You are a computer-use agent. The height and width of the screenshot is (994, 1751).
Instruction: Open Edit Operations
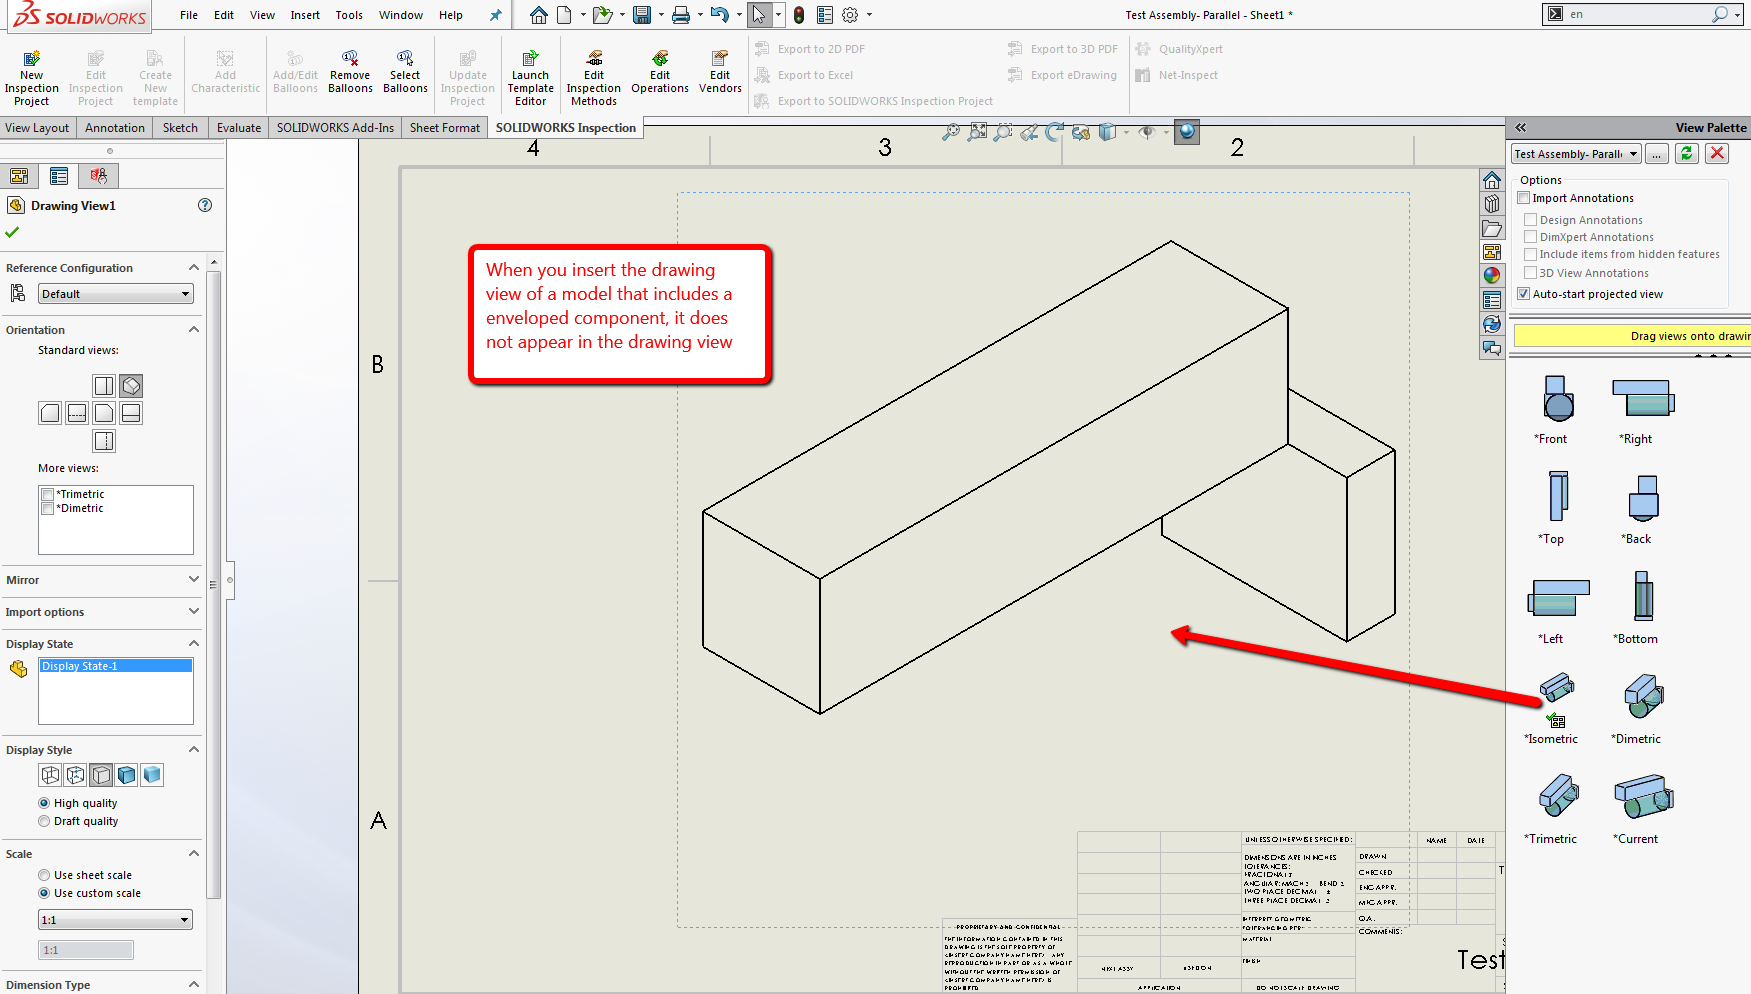click(x=660, y=71)
